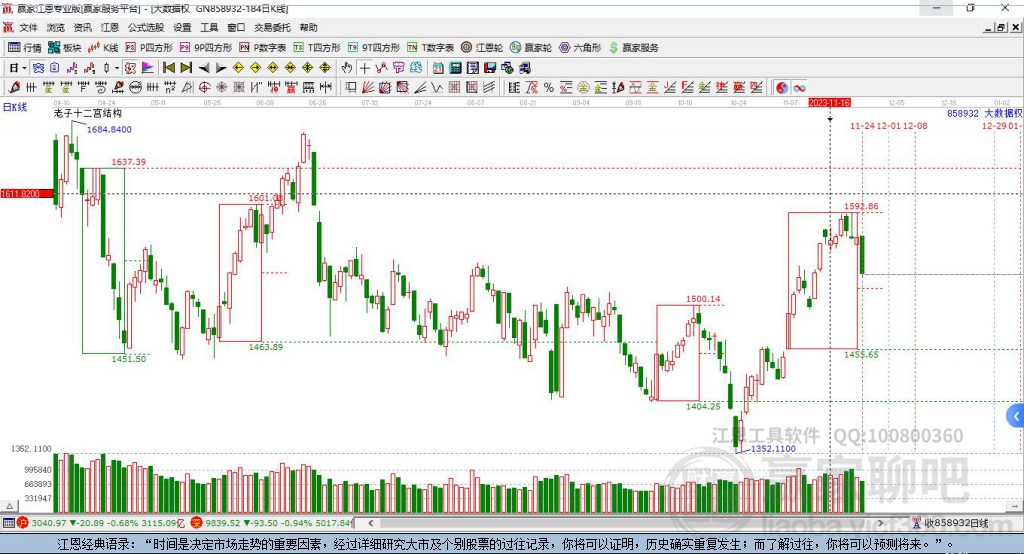This screenshot has width=1024, height=554.
Task: Click the 1352.1100 low price label
Action: [x=773, y=449]
